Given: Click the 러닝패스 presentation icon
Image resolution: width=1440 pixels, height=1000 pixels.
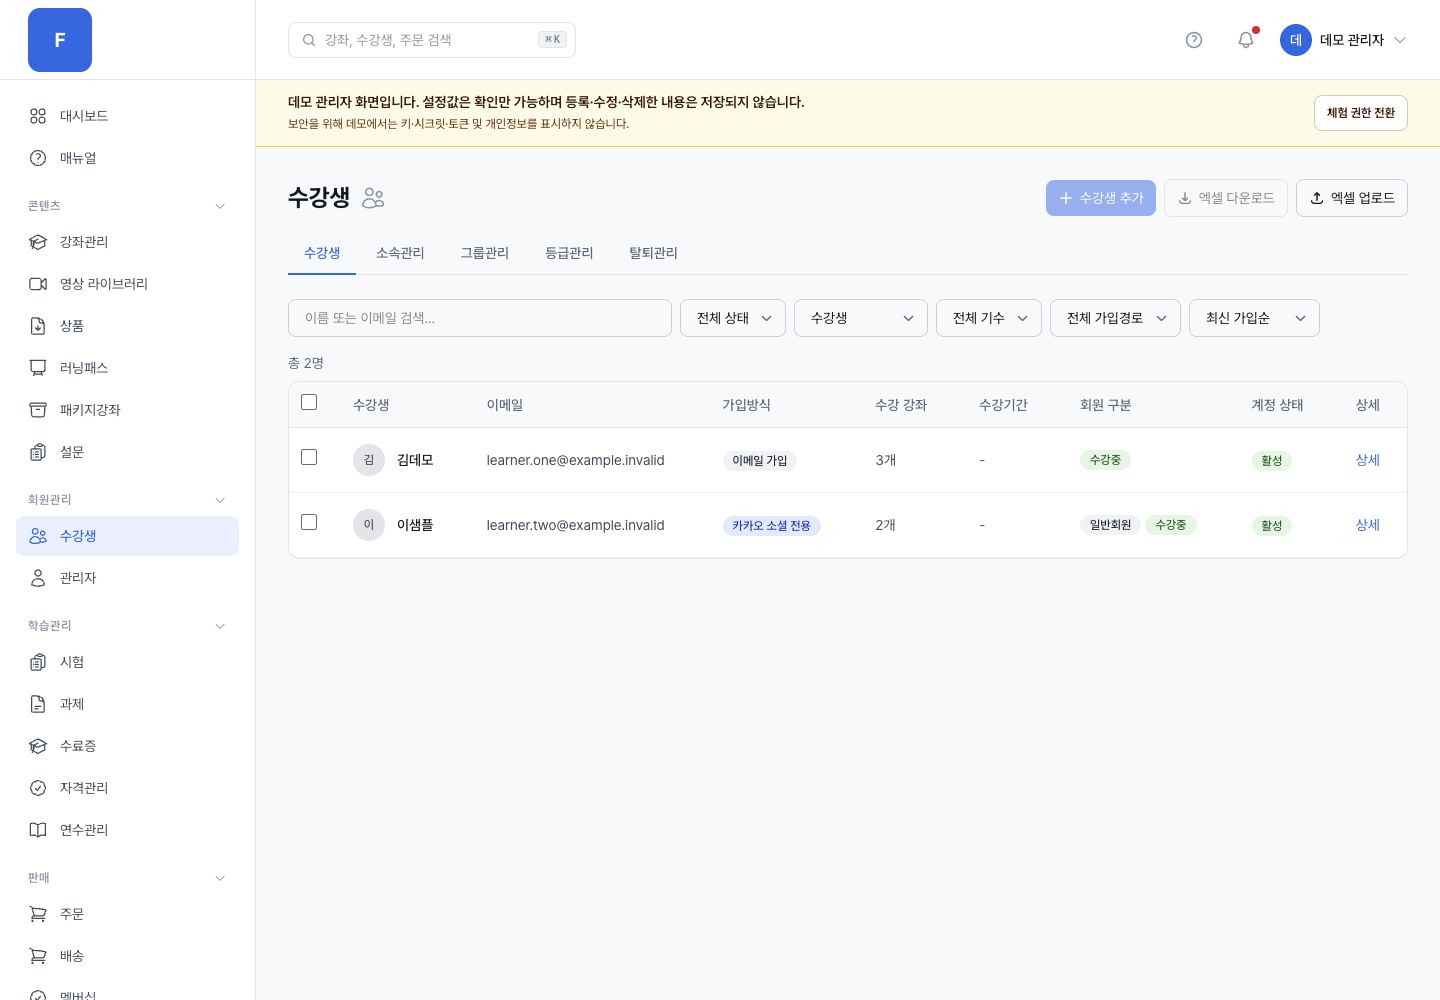Looking at the screenshot, I should (38, 368).
